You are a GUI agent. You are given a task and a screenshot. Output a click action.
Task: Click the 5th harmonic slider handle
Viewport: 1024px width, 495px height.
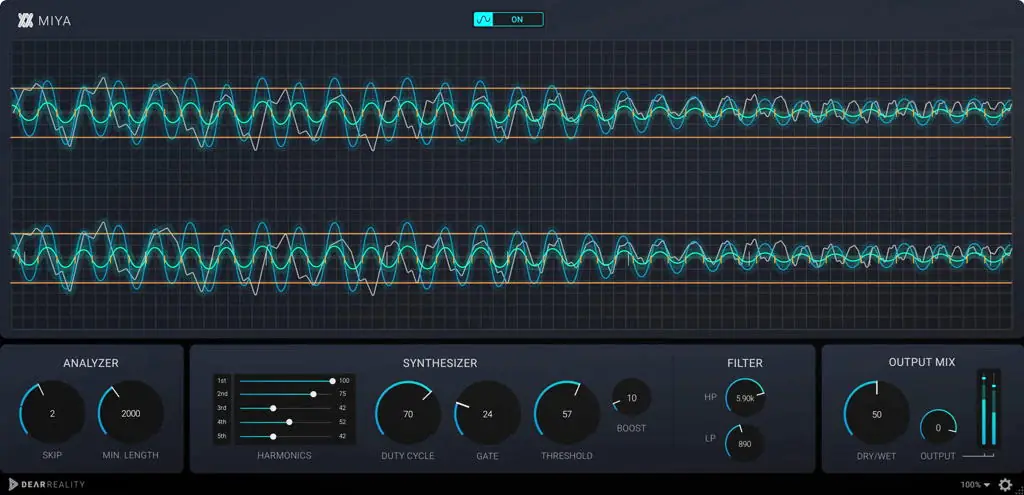tap(273, 436)
